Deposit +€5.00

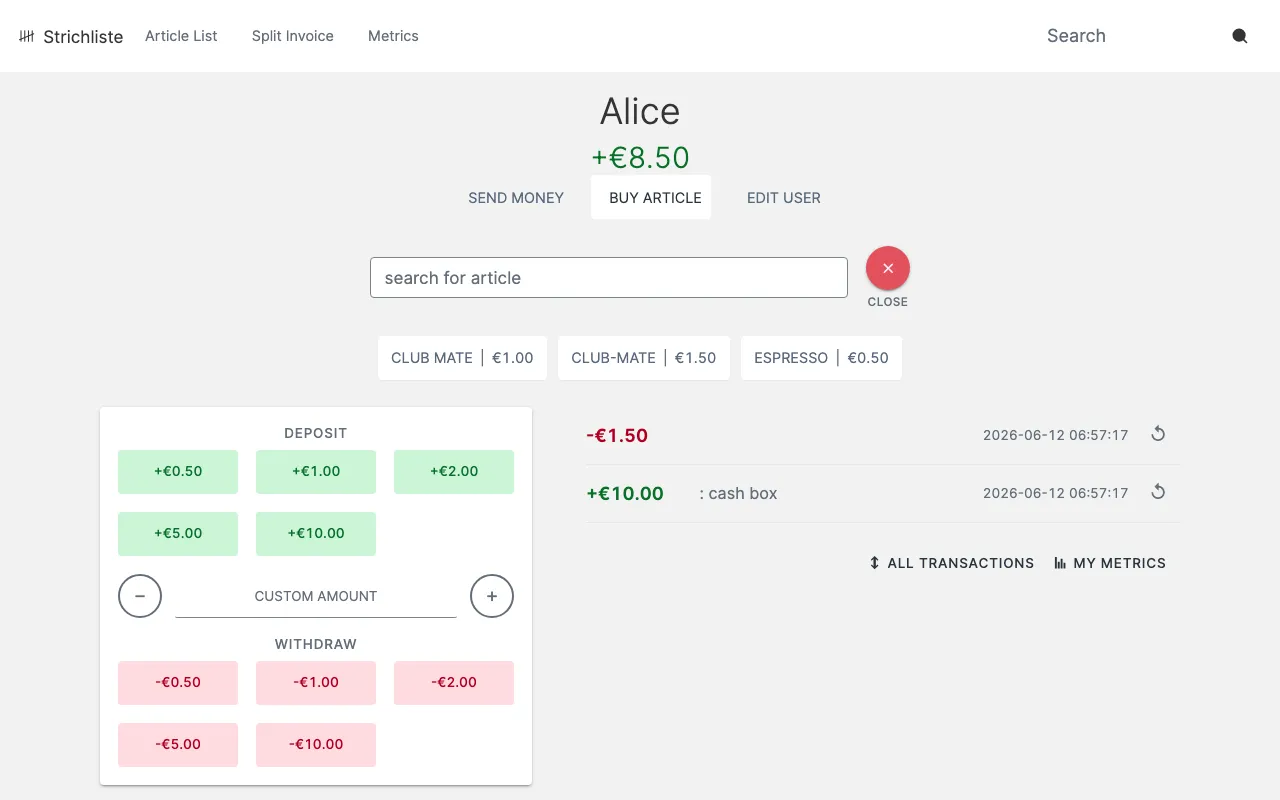[178, 534]
